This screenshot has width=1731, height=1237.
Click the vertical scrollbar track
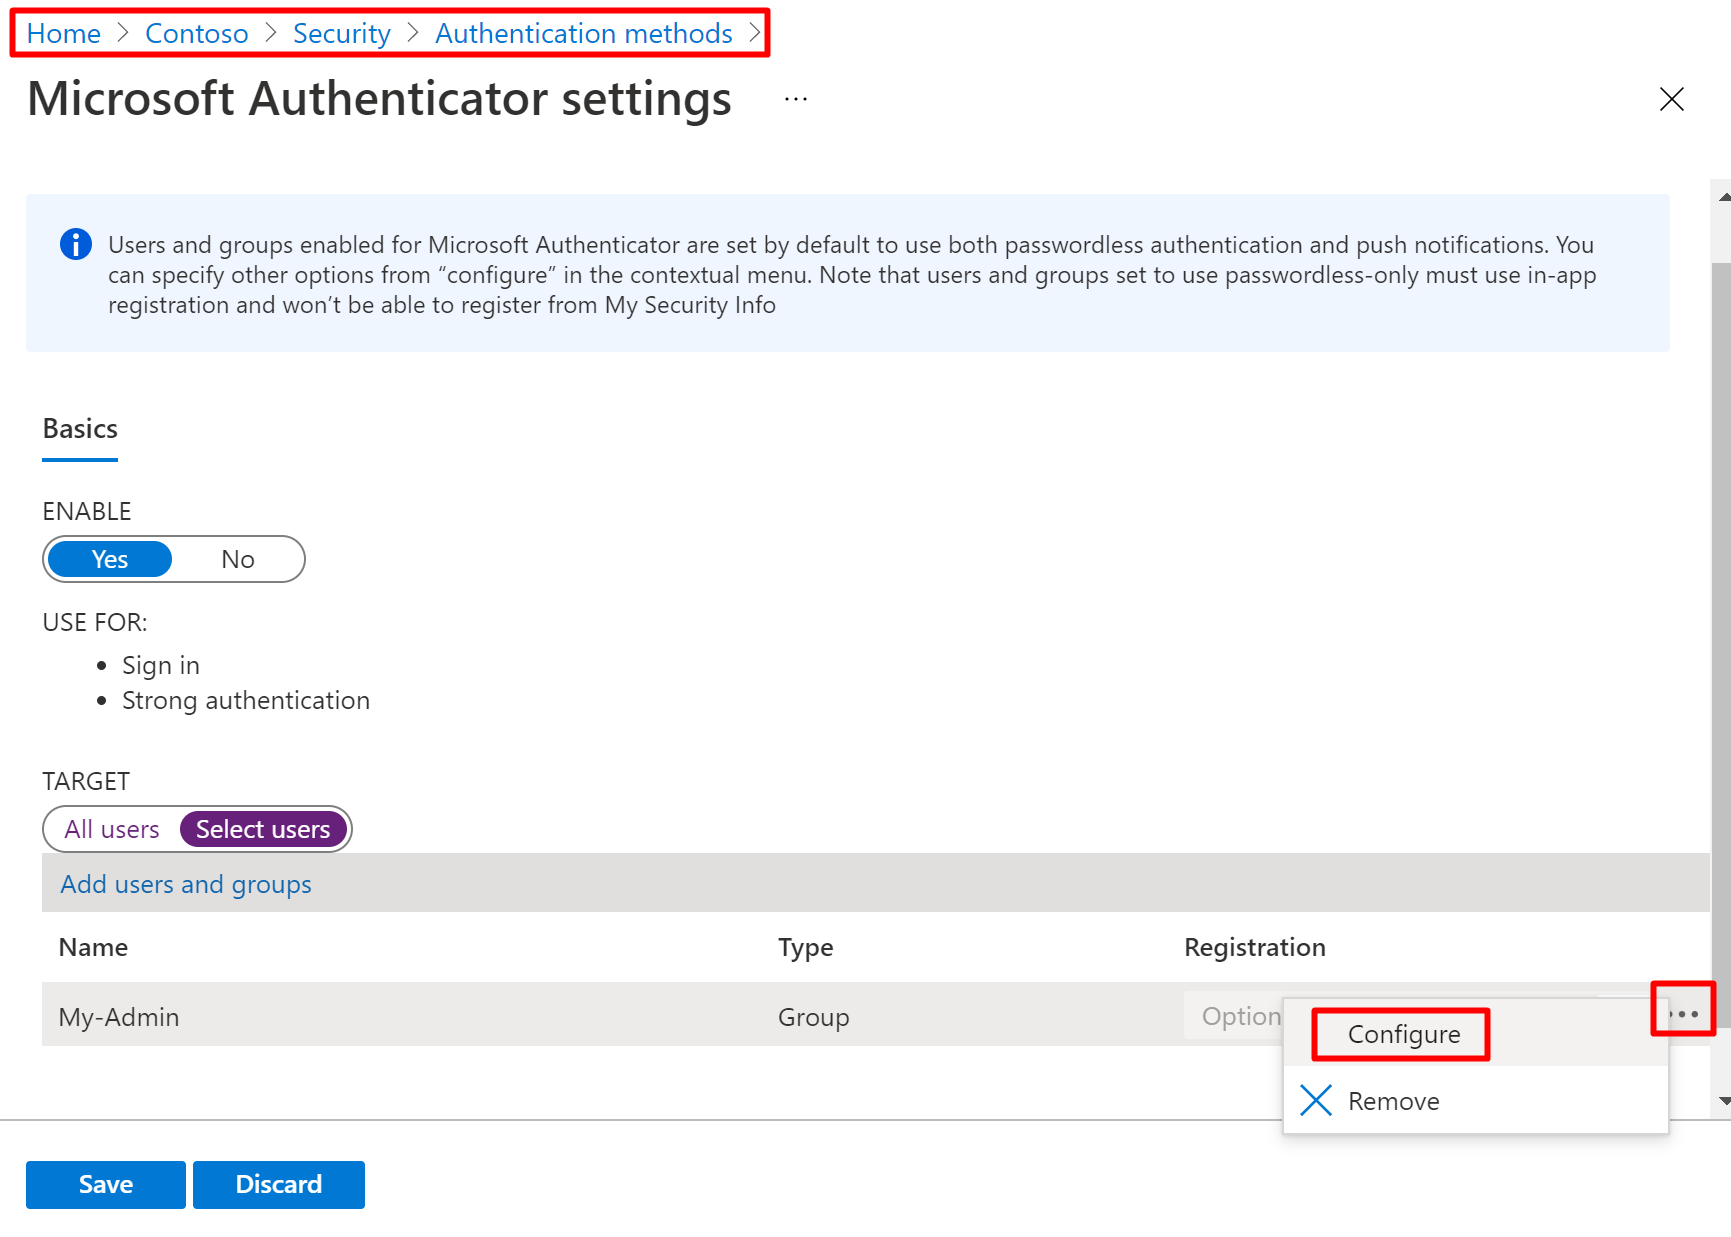[1722, 600]
